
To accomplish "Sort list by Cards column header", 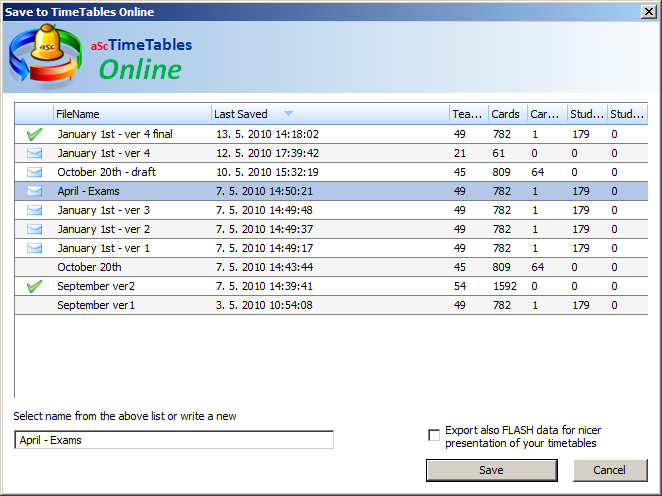I will pos(506,114).
